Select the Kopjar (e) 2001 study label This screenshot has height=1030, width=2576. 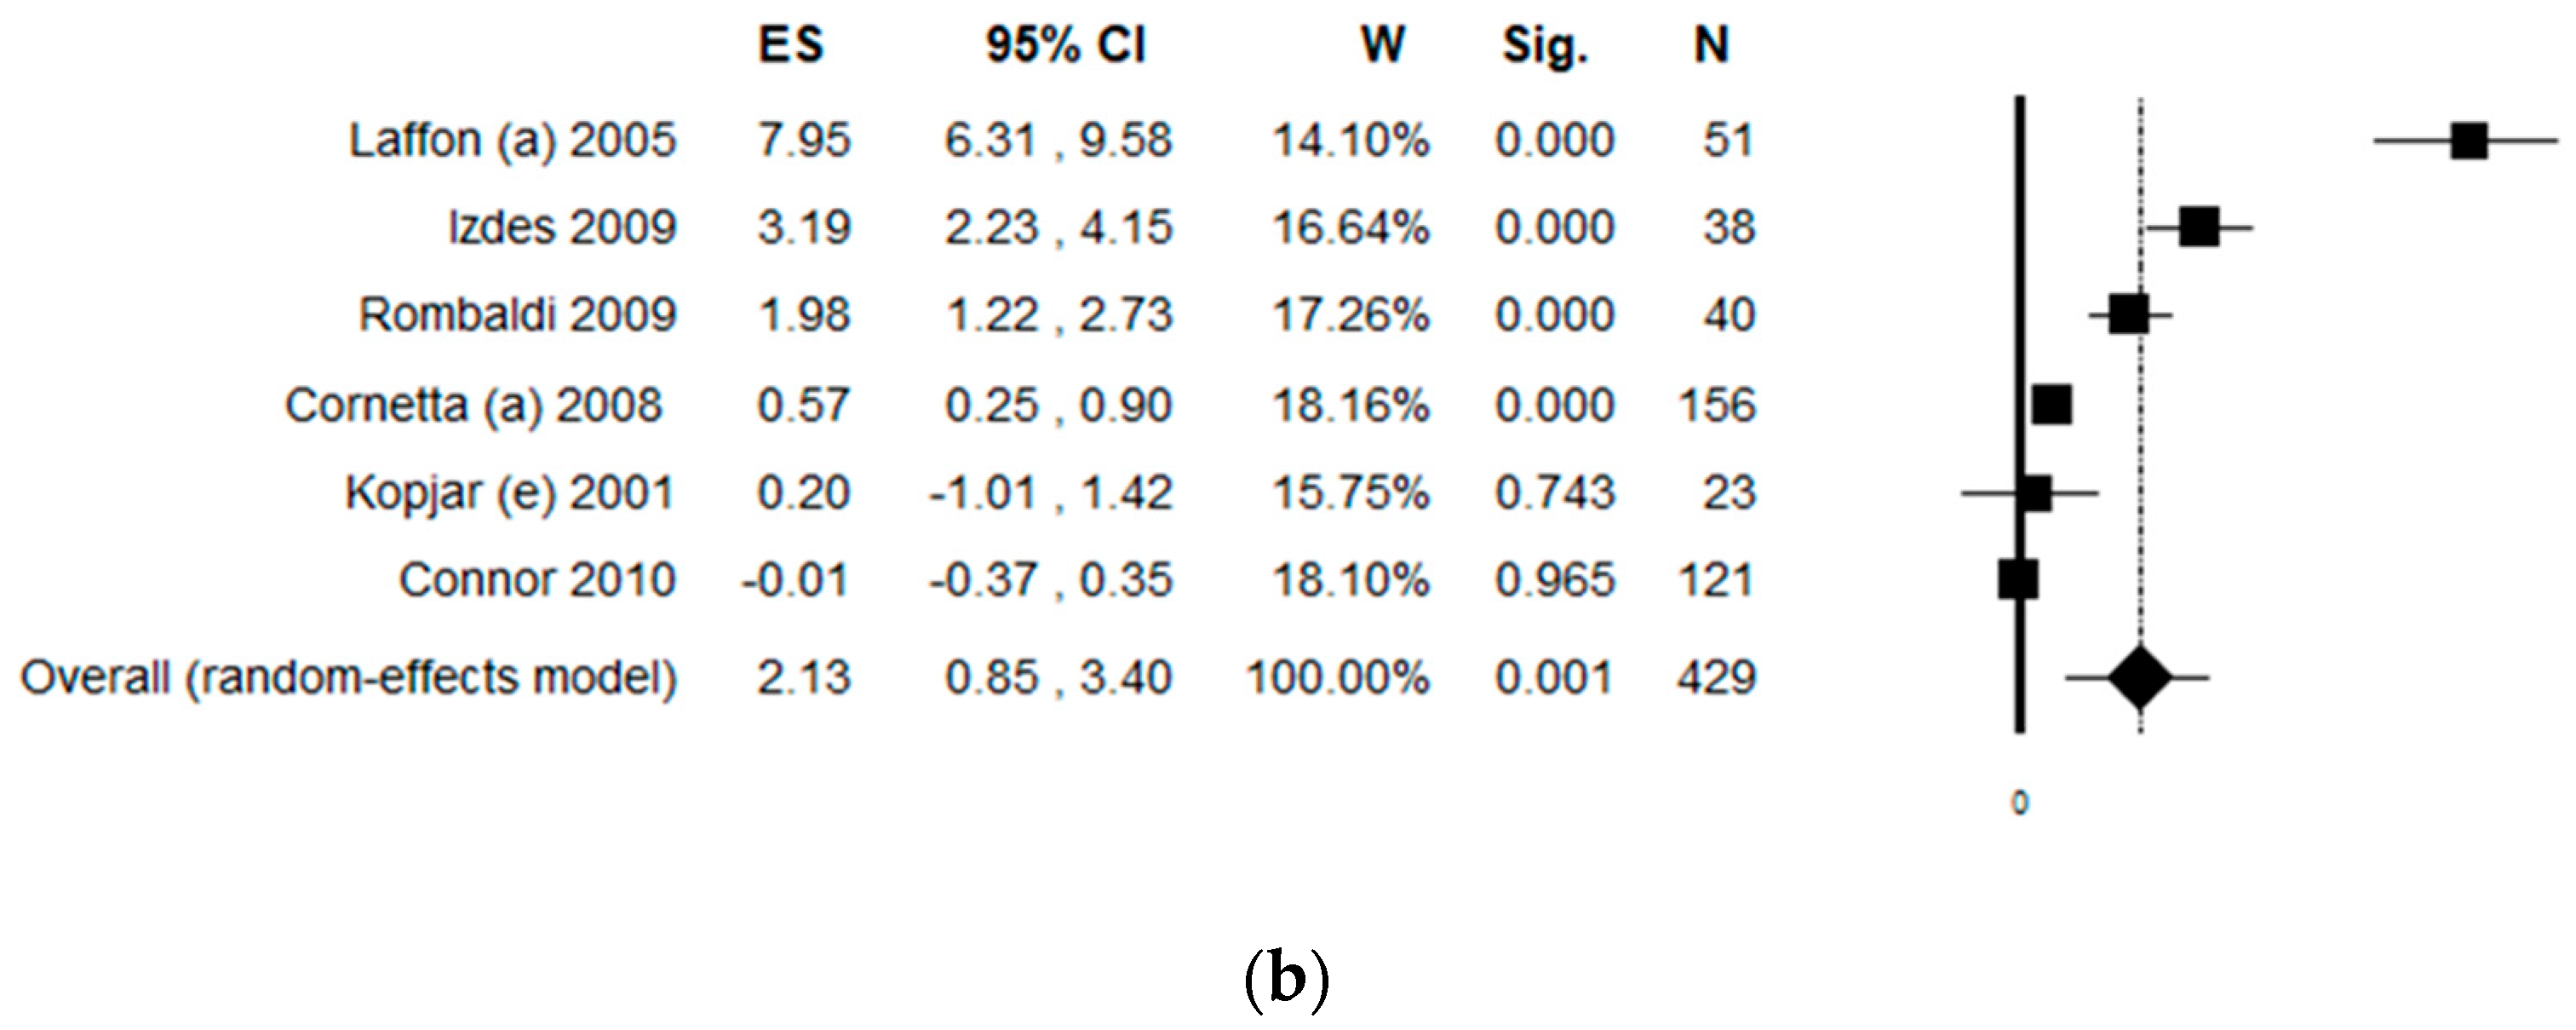tap(510, 493)
